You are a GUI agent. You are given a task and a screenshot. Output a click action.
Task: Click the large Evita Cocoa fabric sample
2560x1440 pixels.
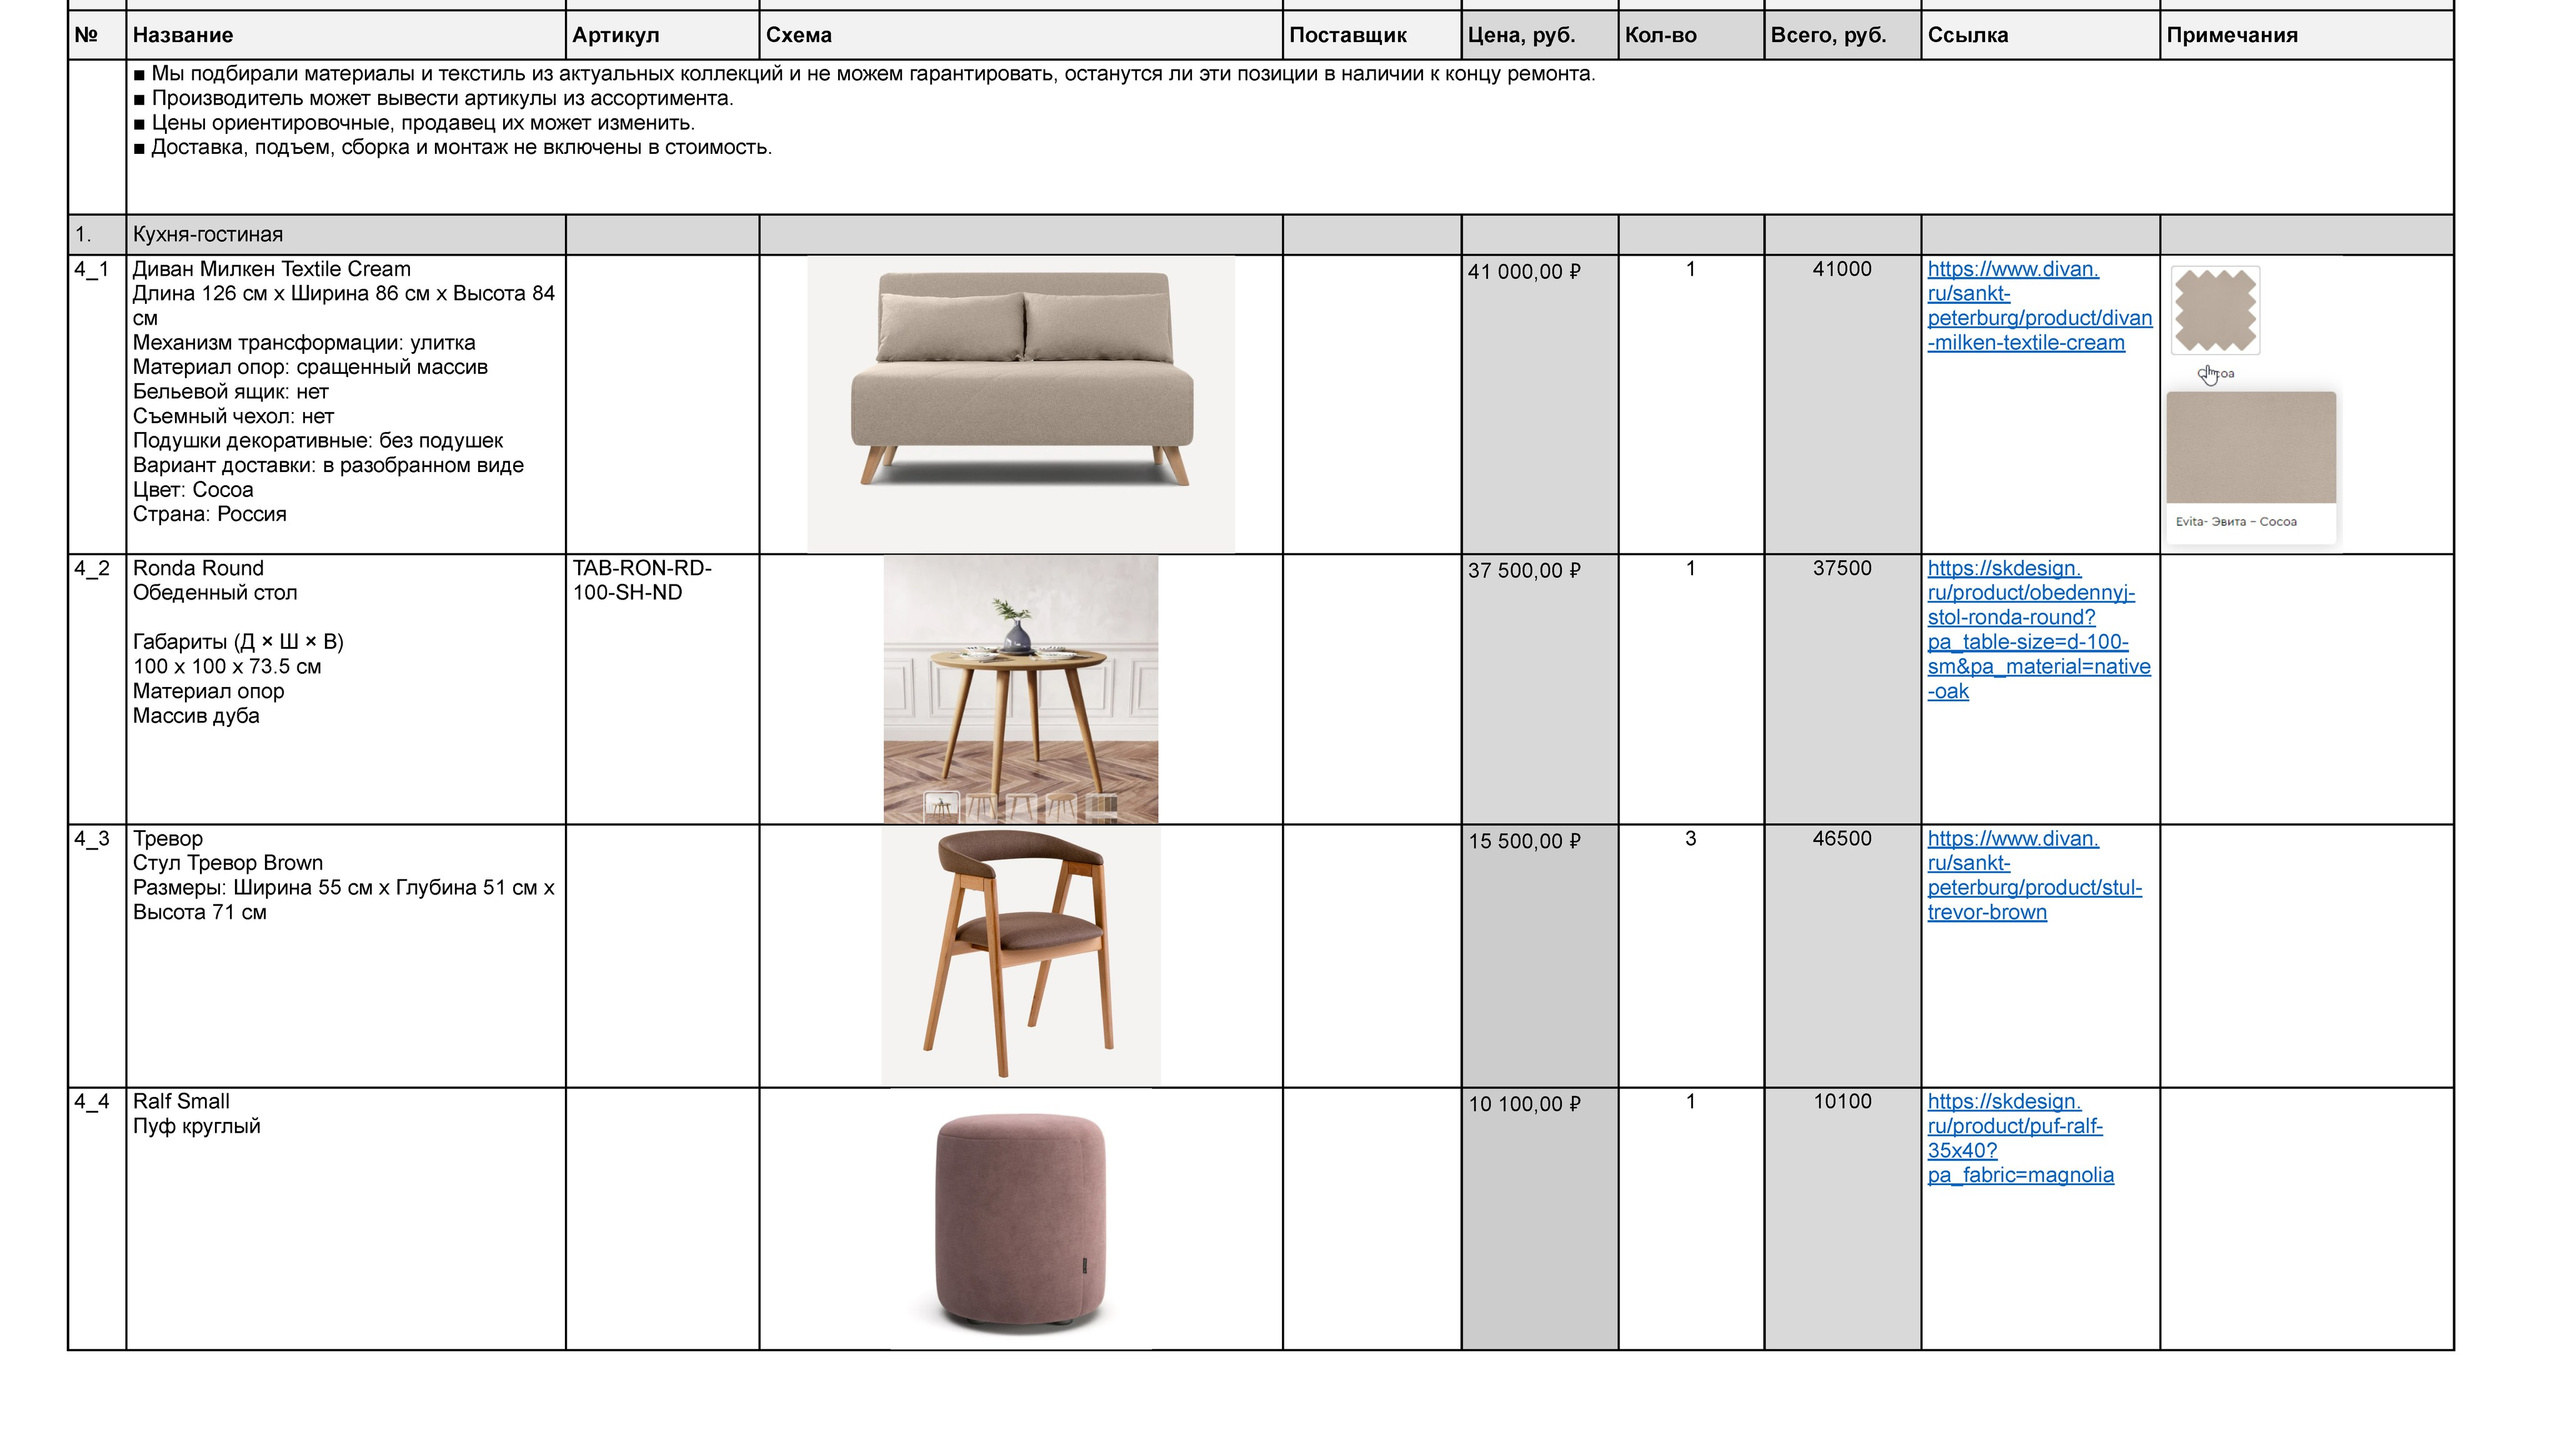pyautogui.click(x=2250, y=448)
